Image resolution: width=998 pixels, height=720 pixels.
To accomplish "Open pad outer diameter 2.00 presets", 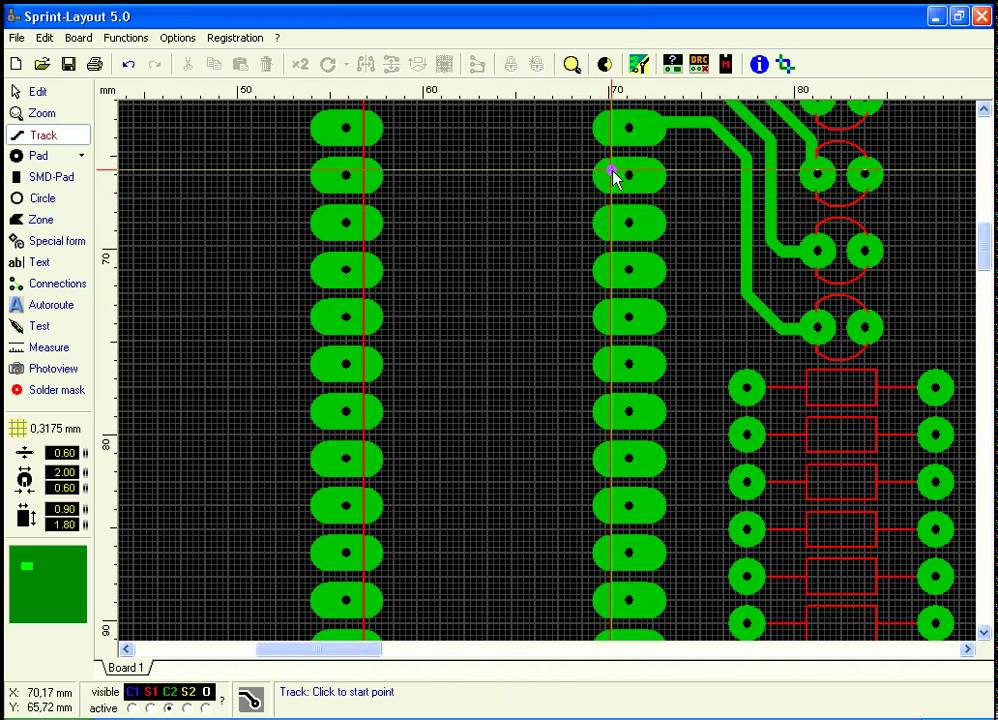I will (x=85, y=472).
